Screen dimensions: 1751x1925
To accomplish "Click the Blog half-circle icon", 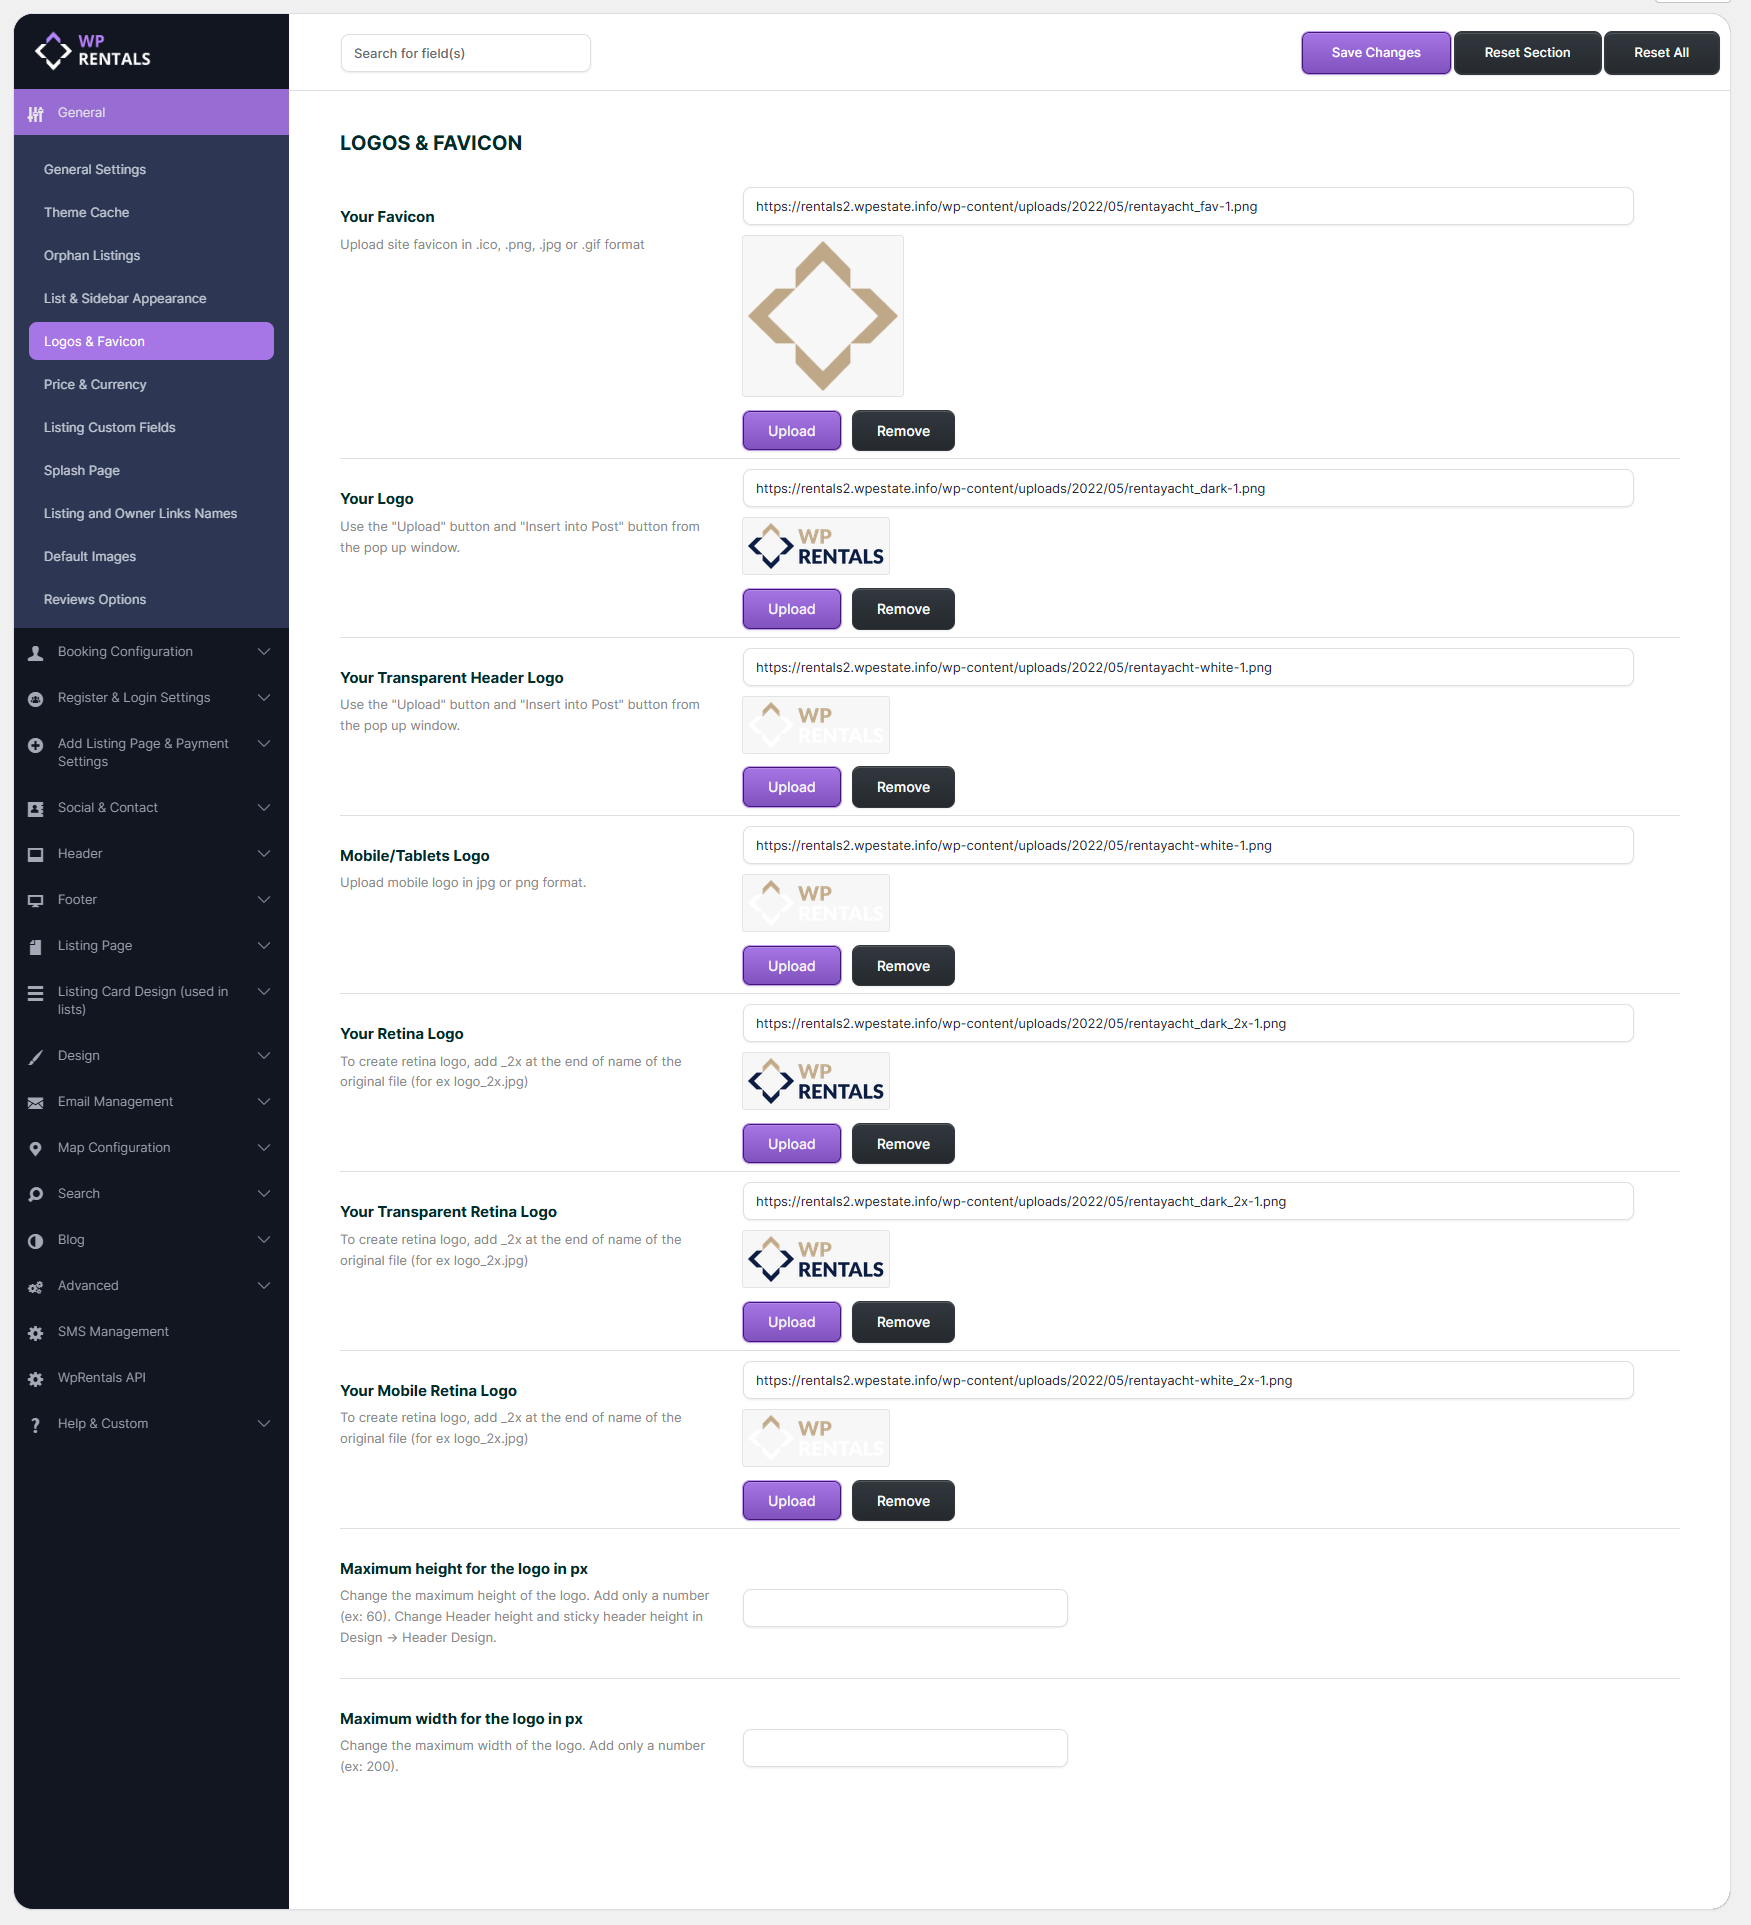I will pos(36,1241).
